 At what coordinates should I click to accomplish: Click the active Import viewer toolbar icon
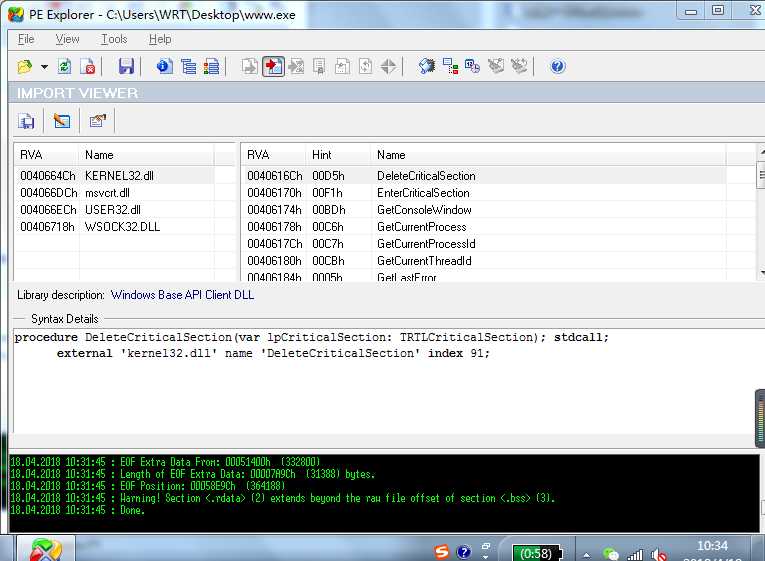click(273, 66)
